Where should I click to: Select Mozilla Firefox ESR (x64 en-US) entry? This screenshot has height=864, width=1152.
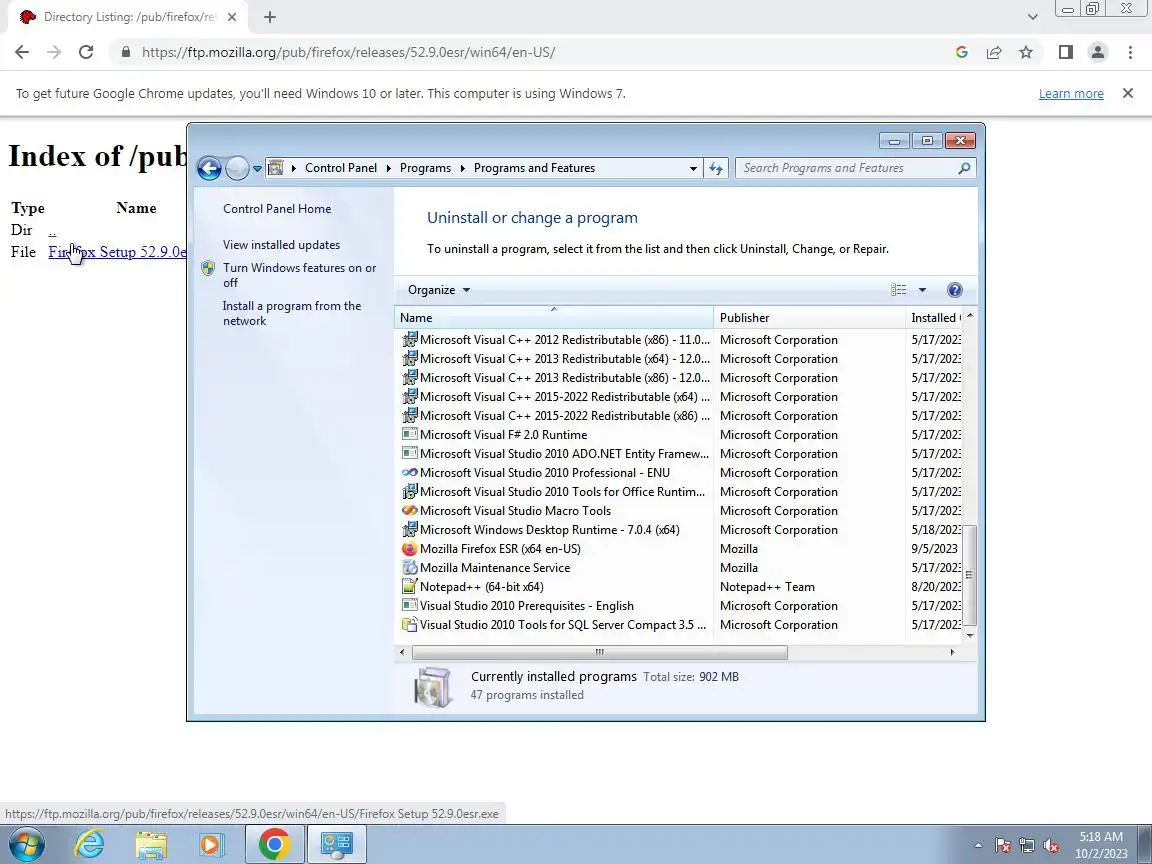[x=500, y=549]
